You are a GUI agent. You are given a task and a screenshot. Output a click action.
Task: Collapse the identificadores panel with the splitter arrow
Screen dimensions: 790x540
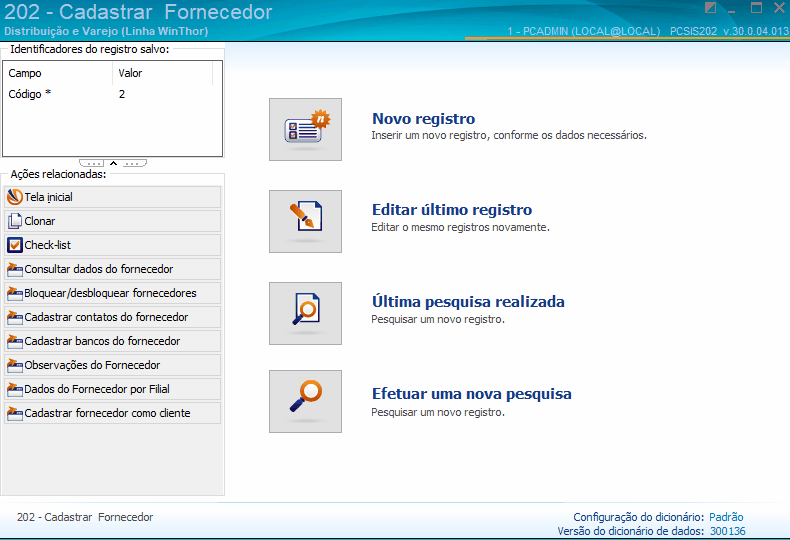113,163
